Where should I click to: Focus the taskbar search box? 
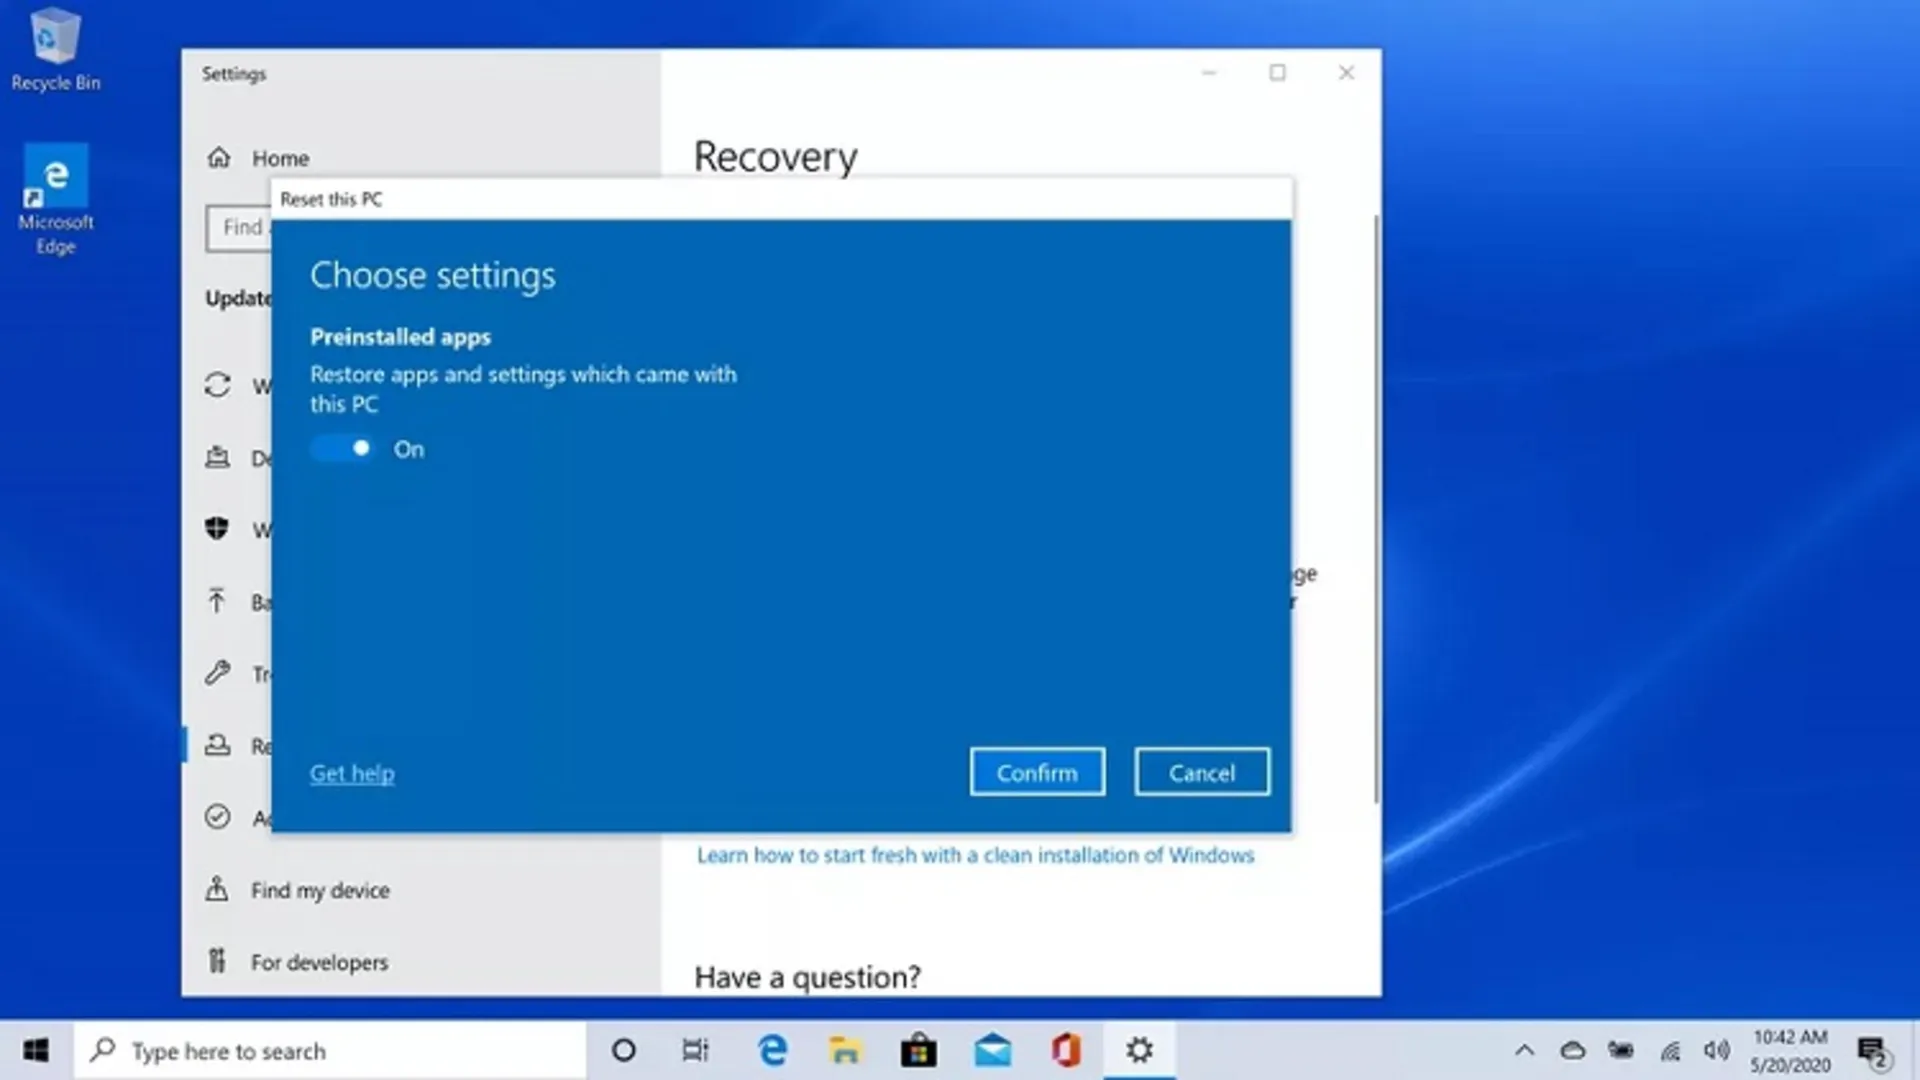coord(330,1051)
